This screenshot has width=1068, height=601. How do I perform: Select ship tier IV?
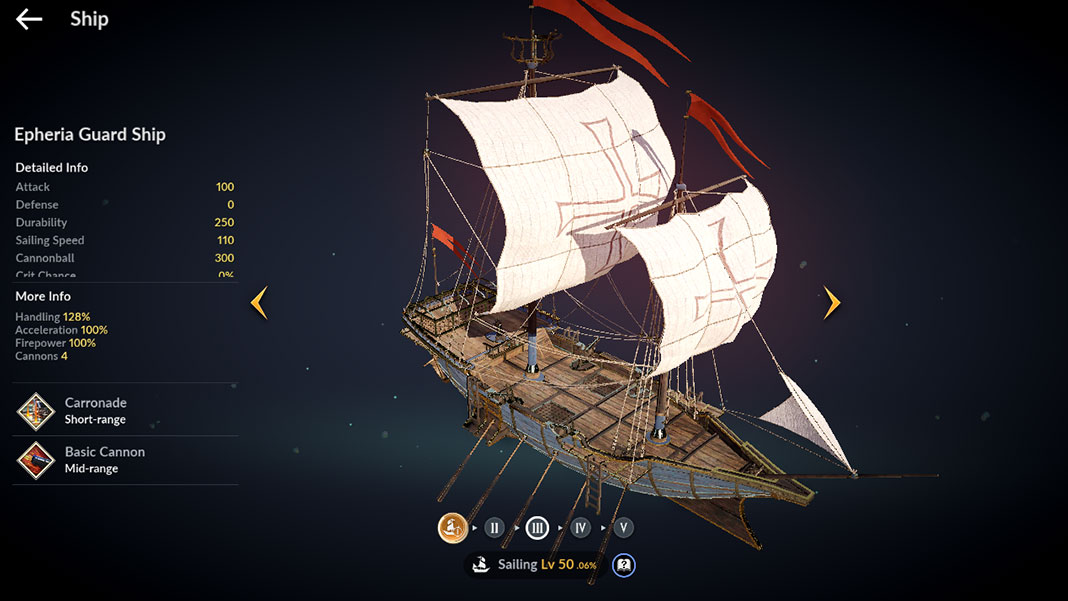[x=580, y=527]
